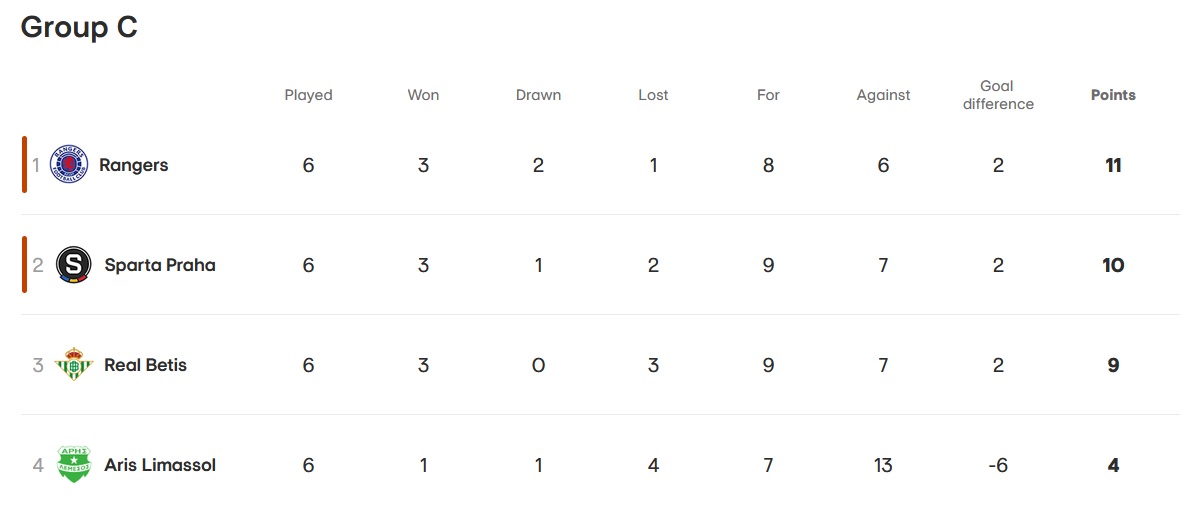Click the Played column header
The width and height of the screenshot is (1181, 511).
pos(308,96)
